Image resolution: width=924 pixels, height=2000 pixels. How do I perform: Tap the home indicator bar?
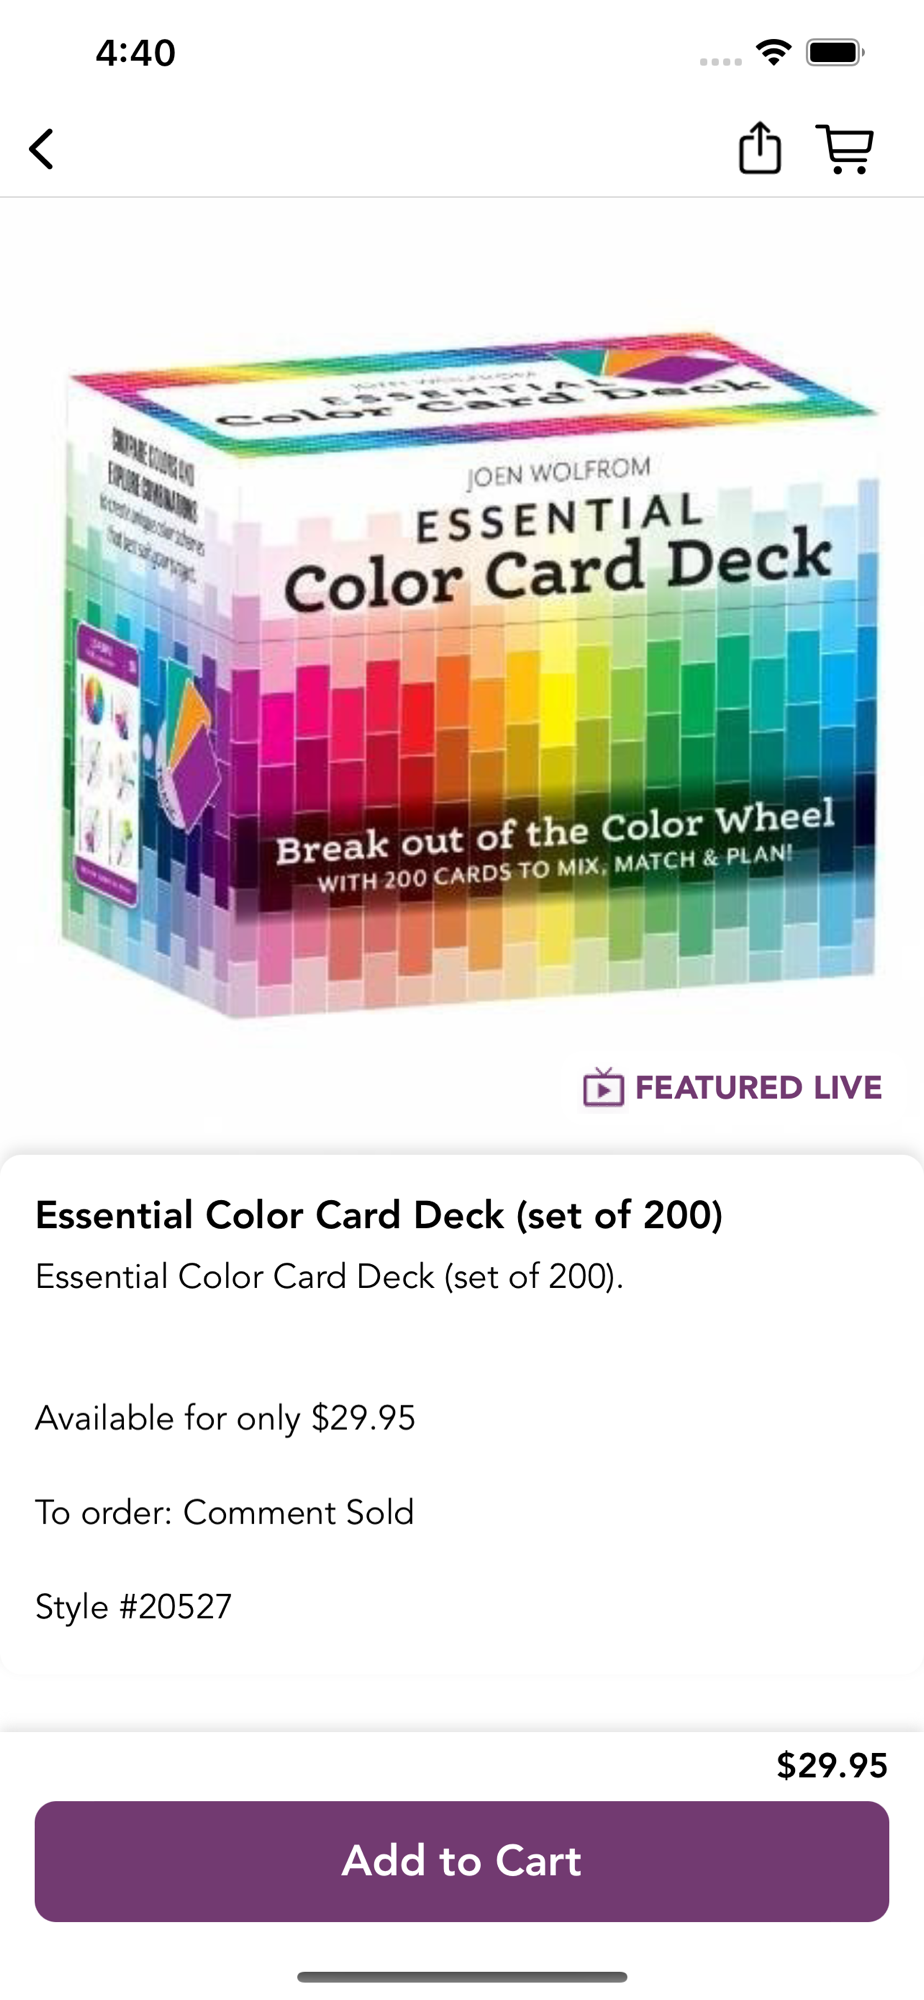(x=462, y=1976)
